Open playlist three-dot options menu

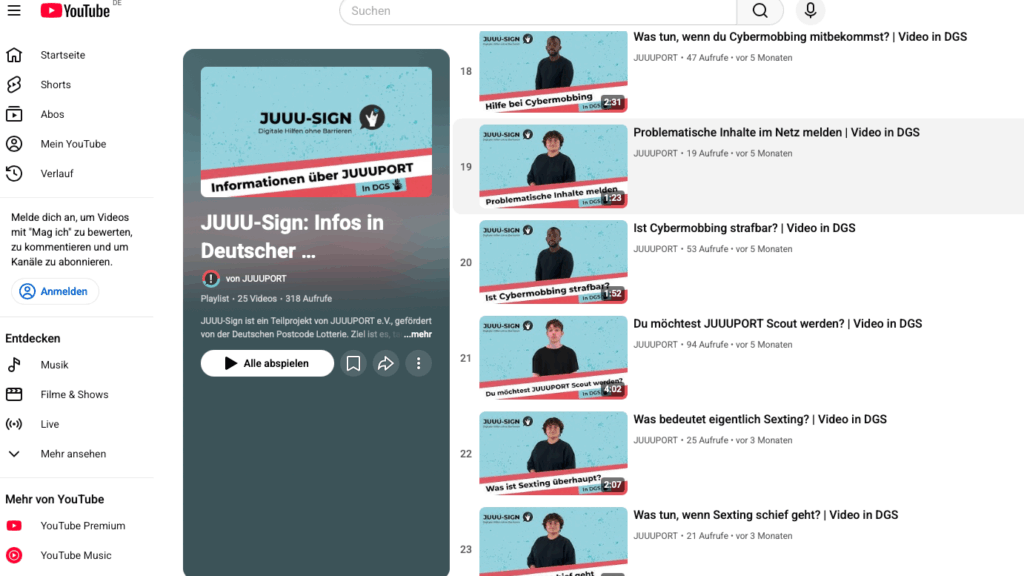(419, 363)
